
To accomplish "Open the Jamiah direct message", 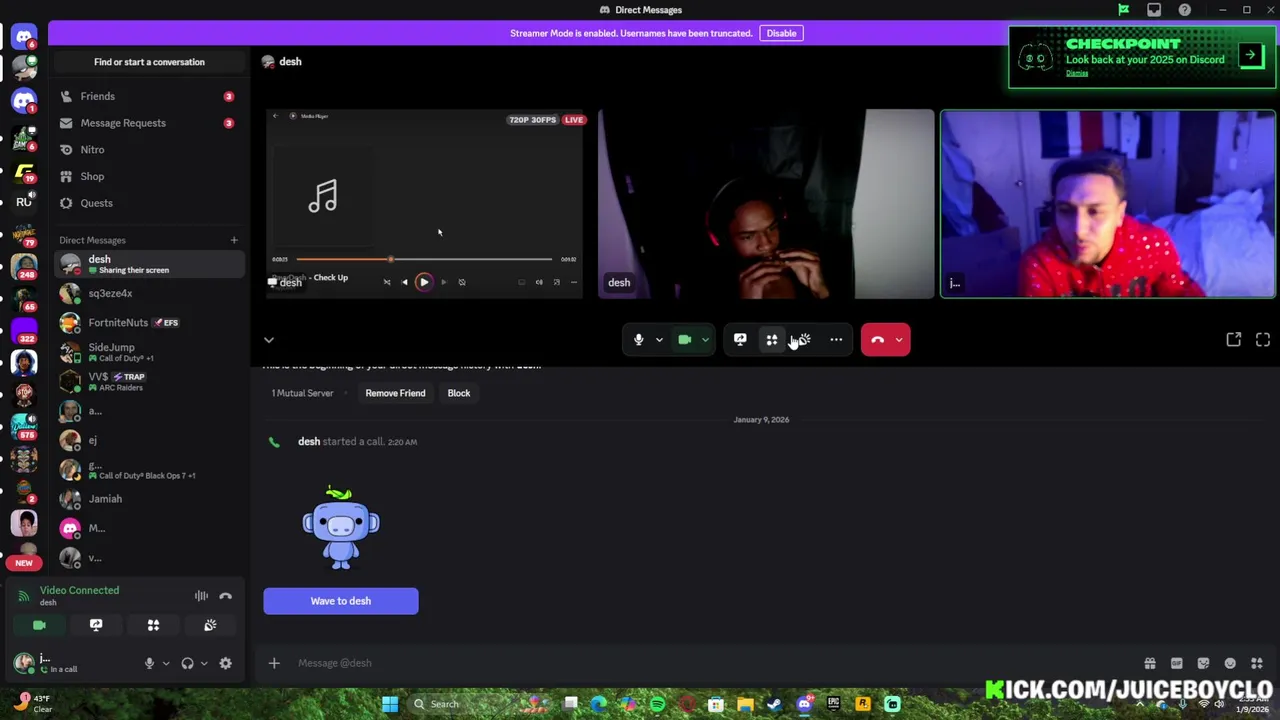I will 149,499.
